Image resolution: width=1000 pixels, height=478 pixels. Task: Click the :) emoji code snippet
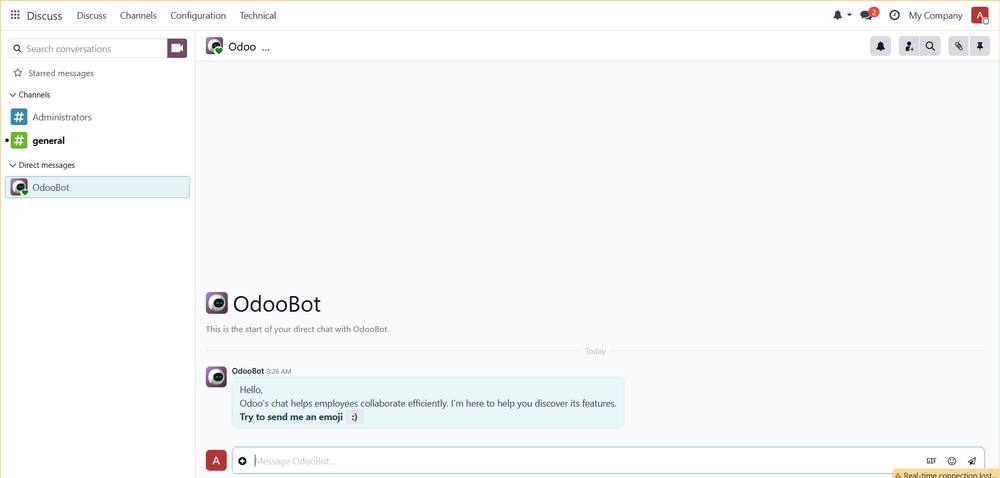pyautogui.click(x=355, y=417)
